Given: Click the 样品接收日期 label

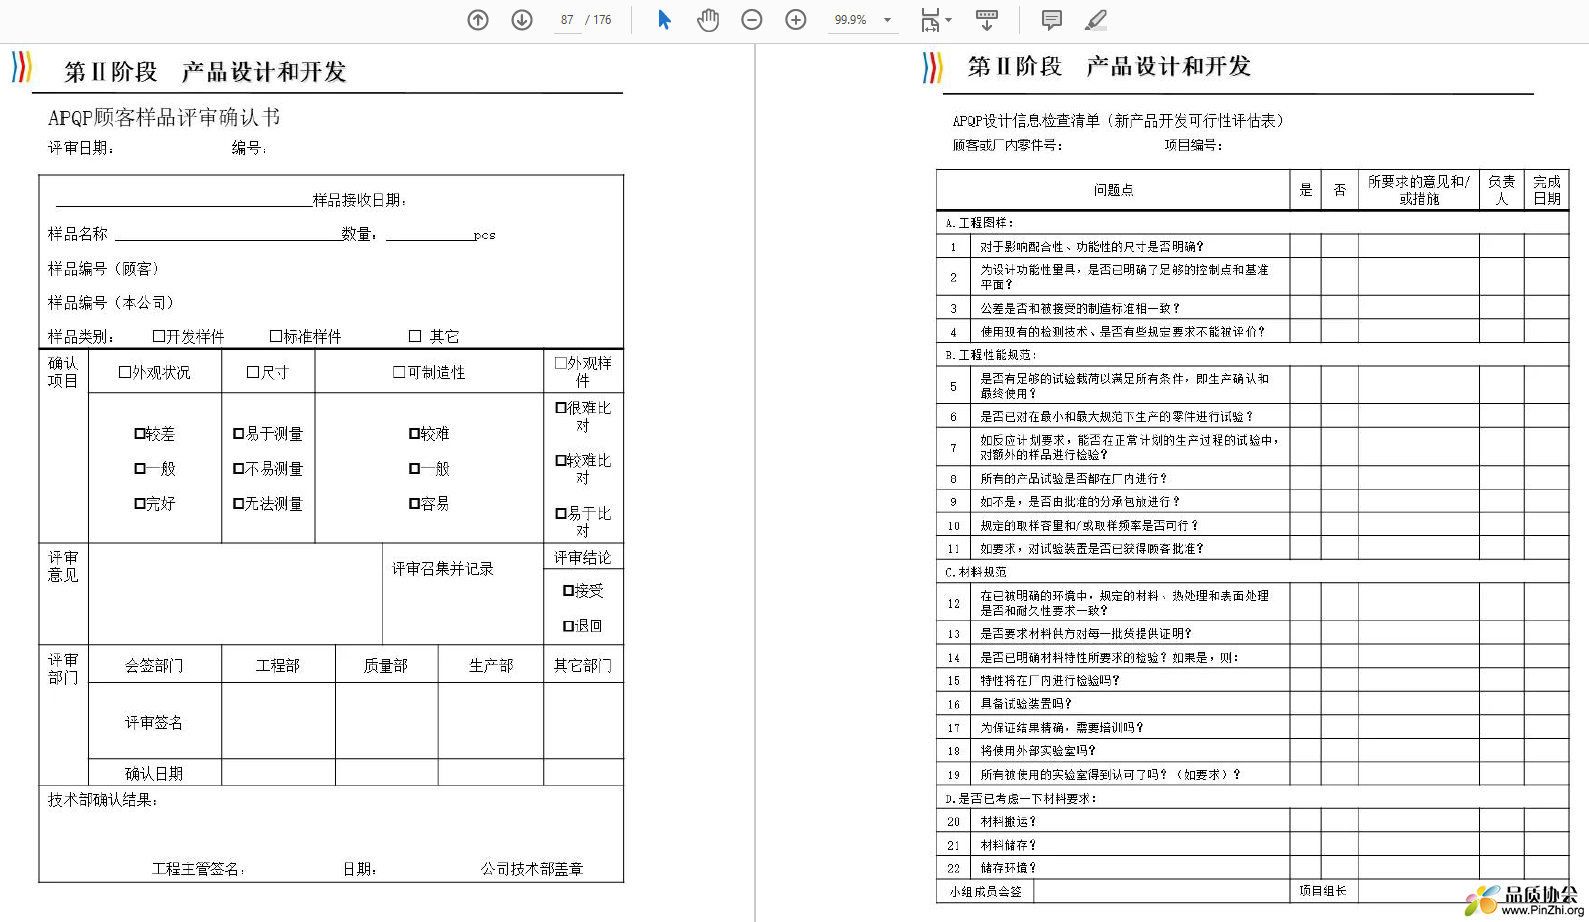Looking at the screenshot, I should tap(359, 200).
